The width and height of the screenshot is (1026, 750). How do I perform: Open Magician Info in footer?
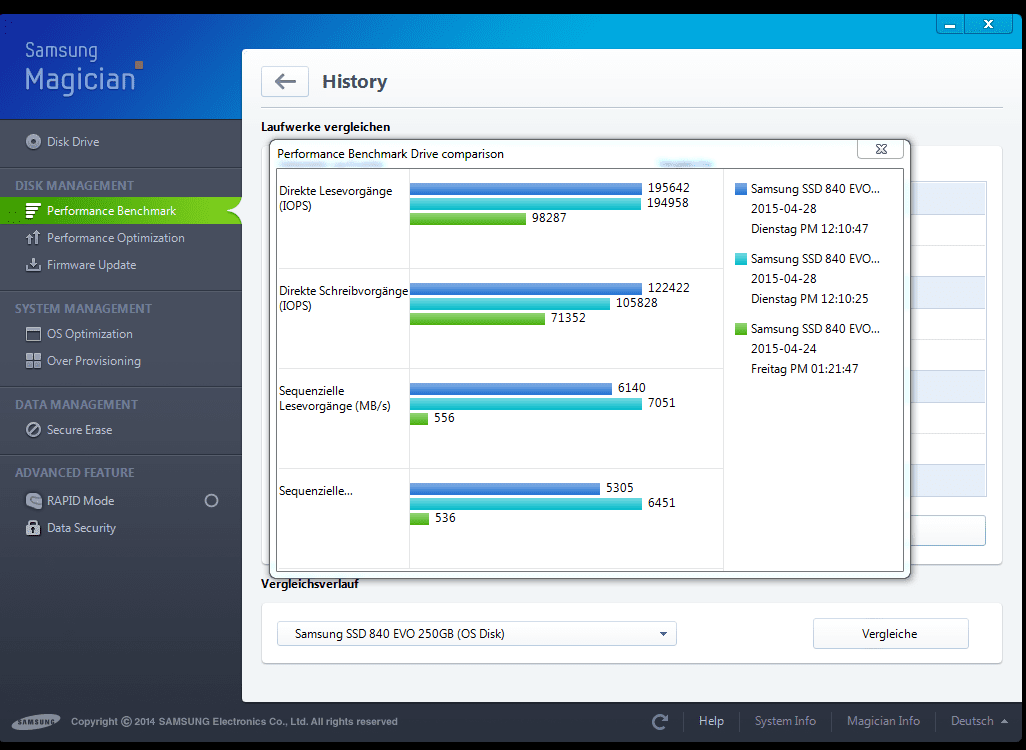(x=883, y=721)
